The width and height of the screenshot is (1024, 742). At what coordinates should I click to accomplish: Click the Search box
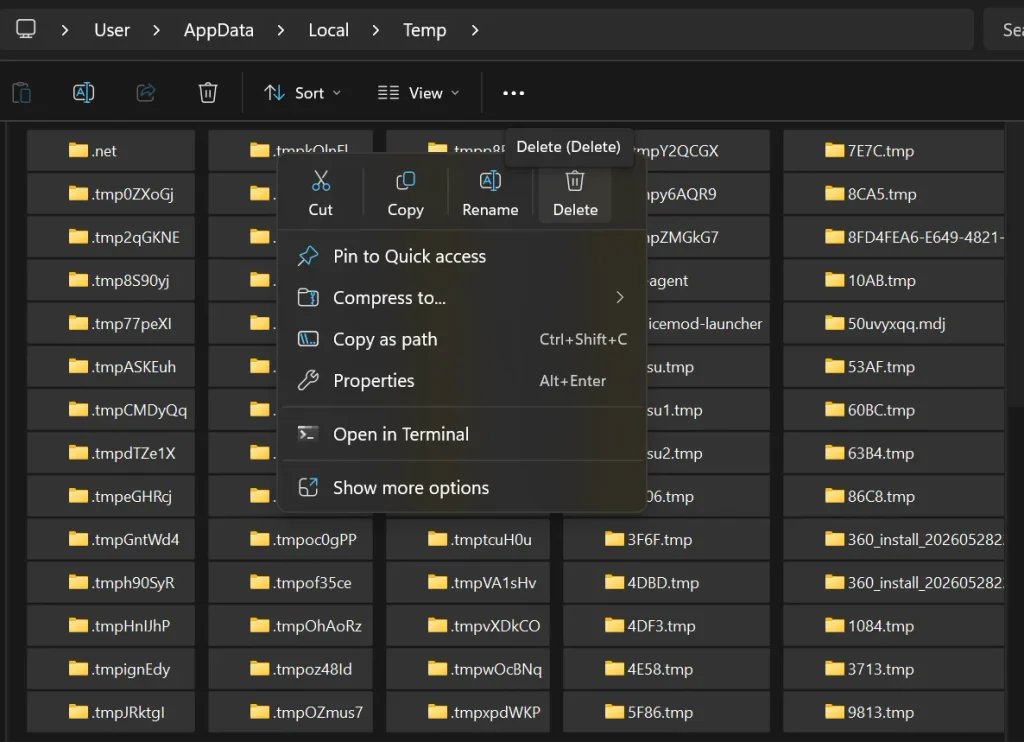point(1004,30)
